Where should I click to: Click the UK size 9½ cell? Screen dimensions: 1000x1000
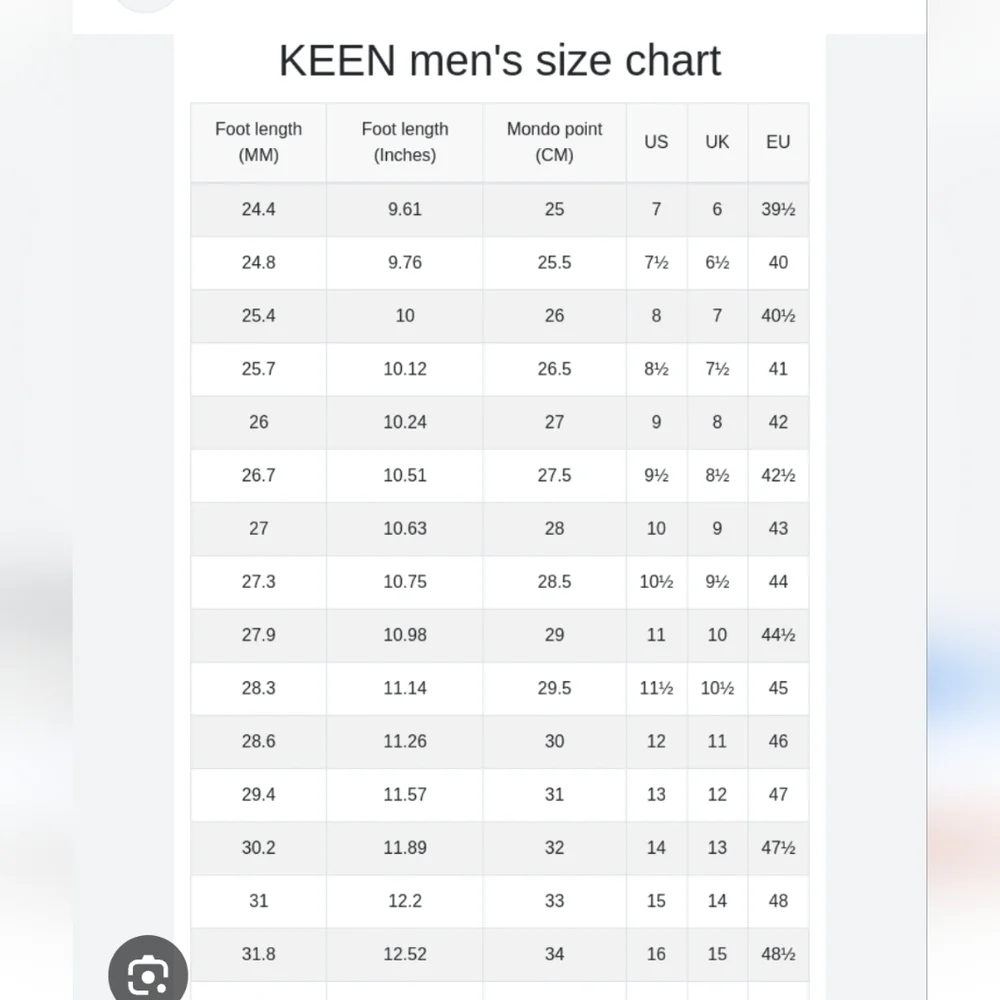click(717, 582)
